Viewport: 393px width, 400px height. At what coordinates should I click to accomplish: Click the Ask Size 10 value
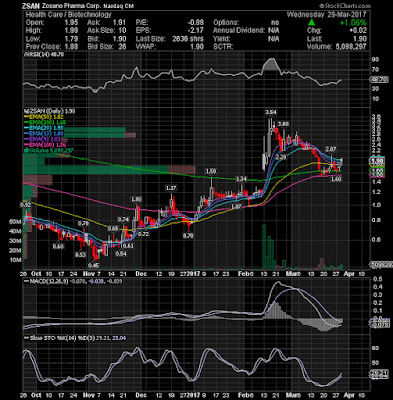(122, 30)
